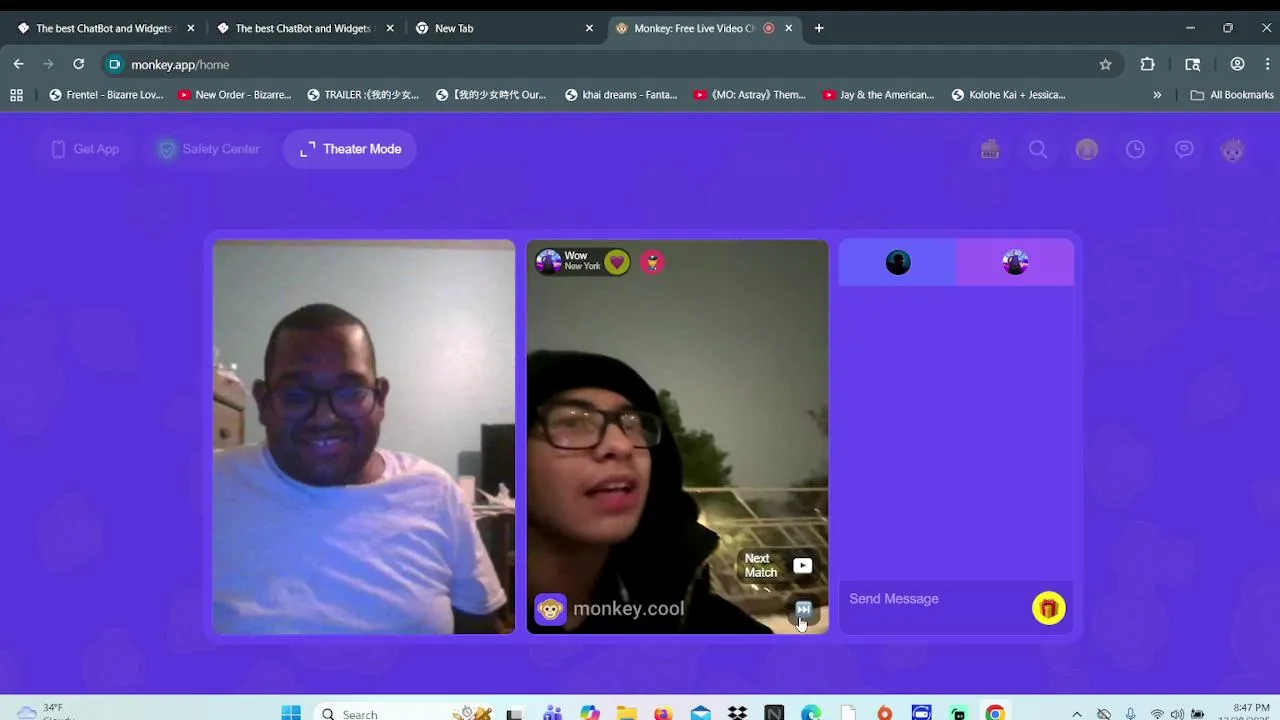The width and height of the screenshot is (1280, 720).
Task: Click the camera site permission icon in address bar
Action: [114, 64]
